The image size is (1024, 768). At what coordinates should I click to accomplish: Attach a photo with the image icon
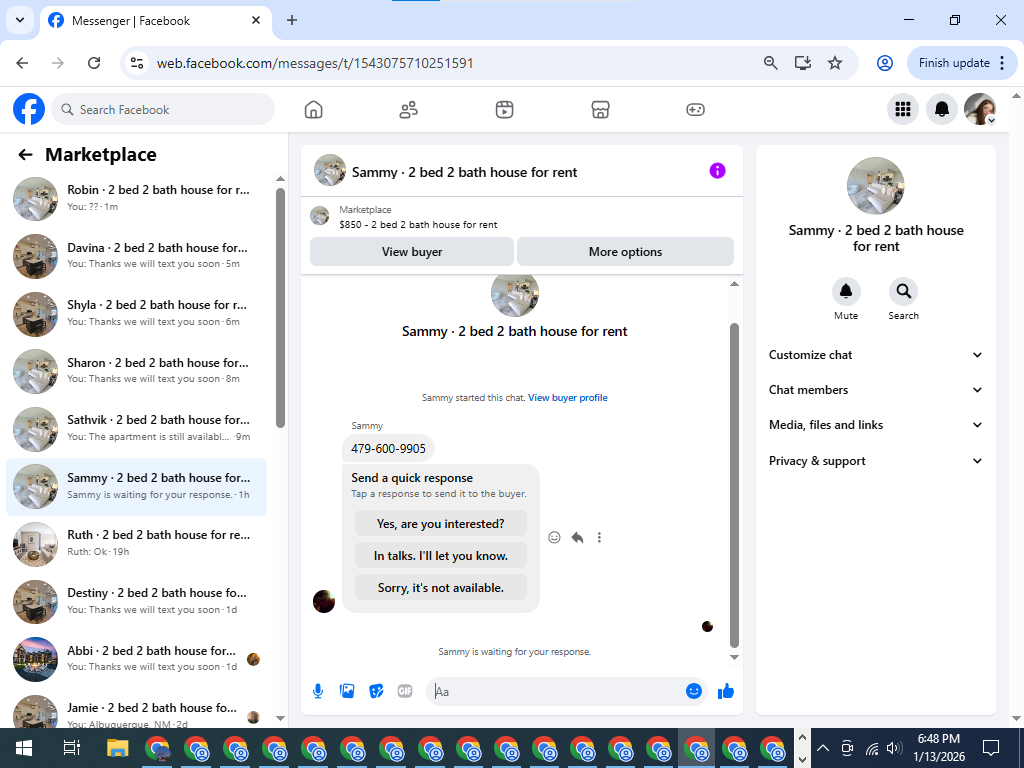[347, 691]
